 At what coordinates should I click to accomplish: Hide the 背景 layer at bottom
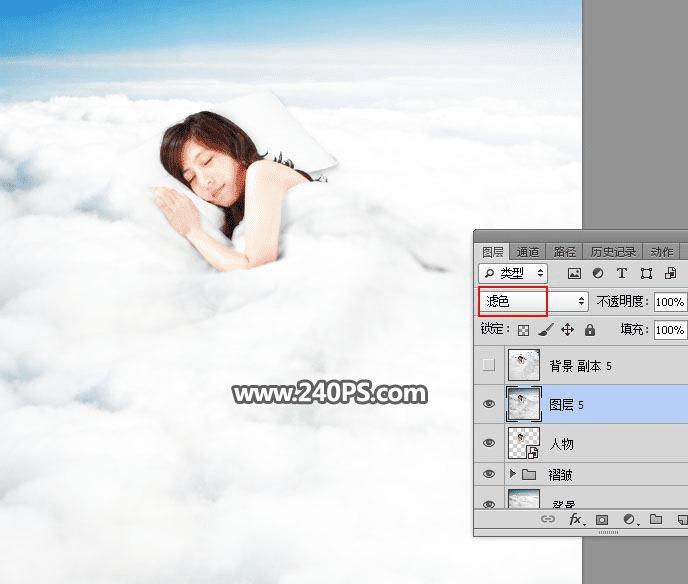489,504
